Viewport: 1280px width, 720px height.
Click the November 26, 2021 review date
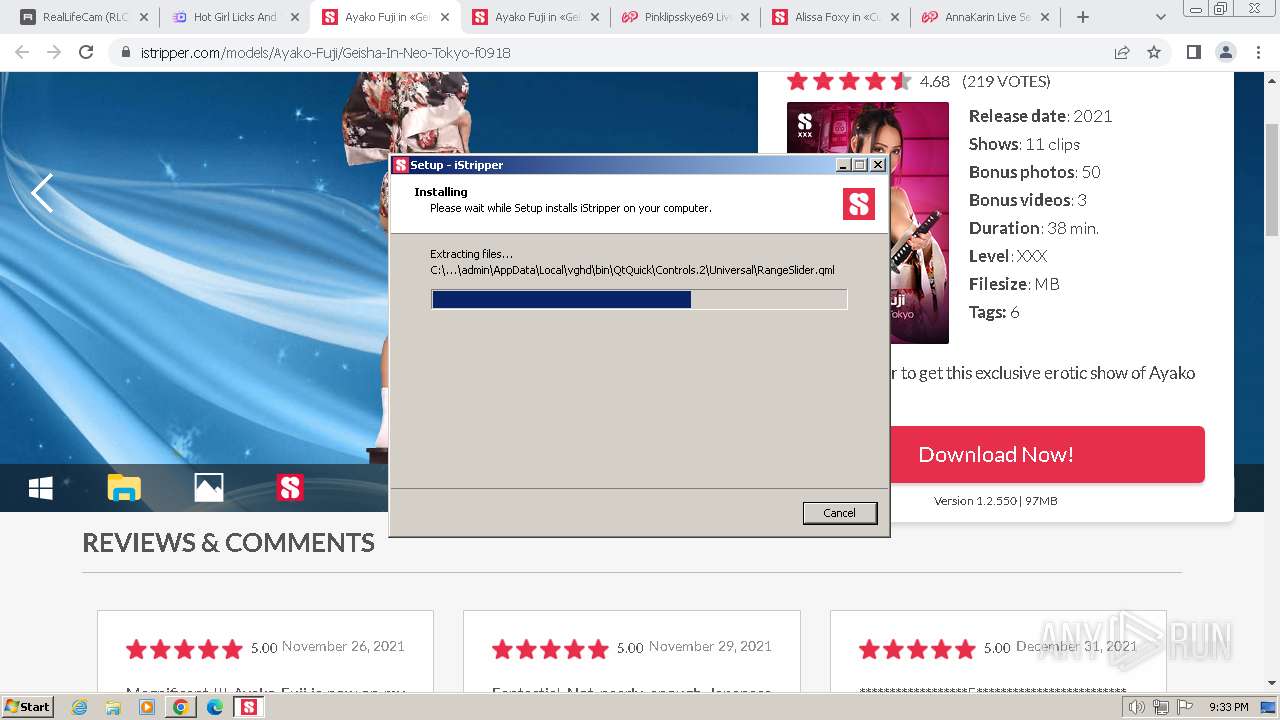[343, 646]
